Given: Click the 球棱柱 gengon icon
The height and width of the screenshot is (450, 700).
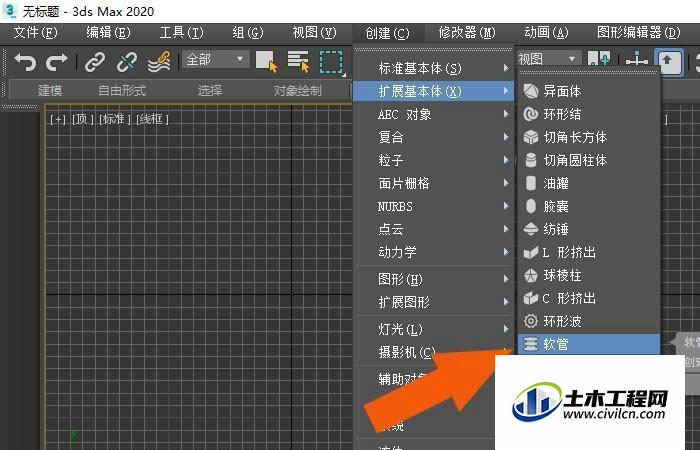Looking at the screenshot, I should point(530,275).
